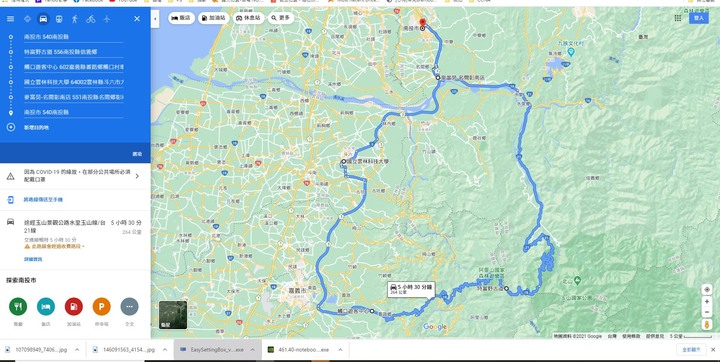Screen dimensions: 720x362
Task: Click the 新增目的地 add destination text
Action: pyautogui.click(x=36, y=127)
